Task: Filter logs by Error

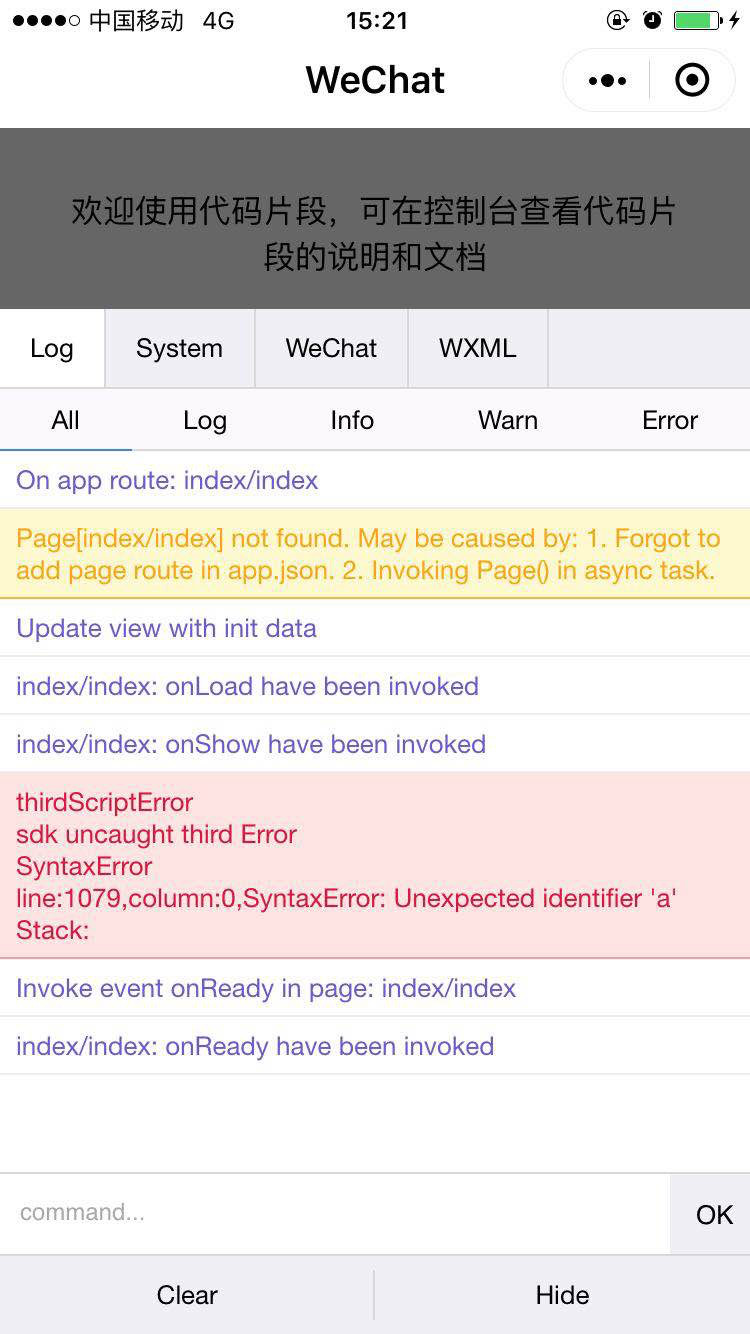Action: point(670,420)
